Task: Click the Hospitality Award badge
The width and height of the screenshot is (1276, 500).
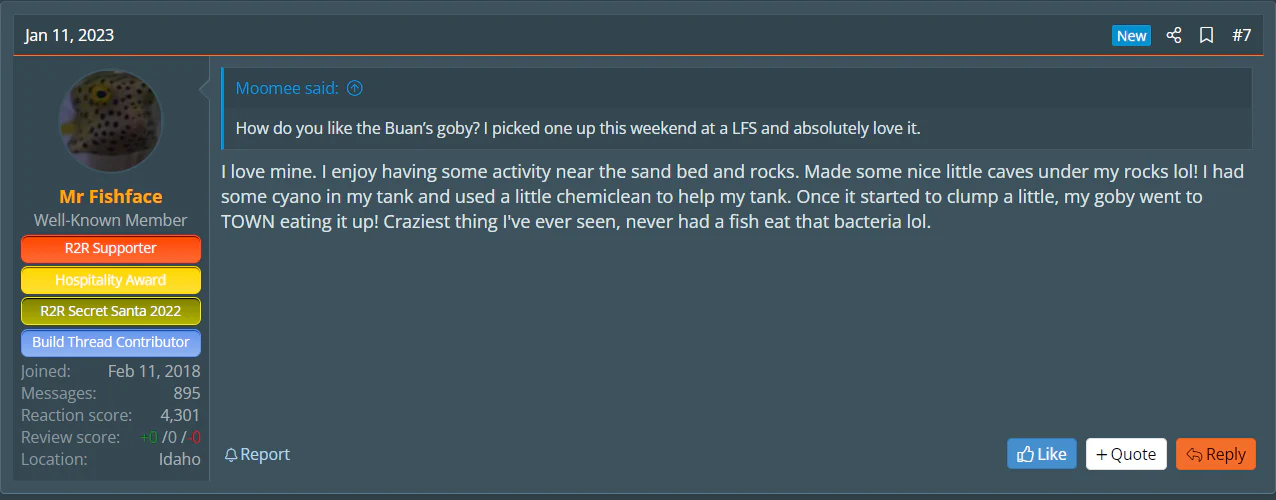Action: (x=110, y=280)
